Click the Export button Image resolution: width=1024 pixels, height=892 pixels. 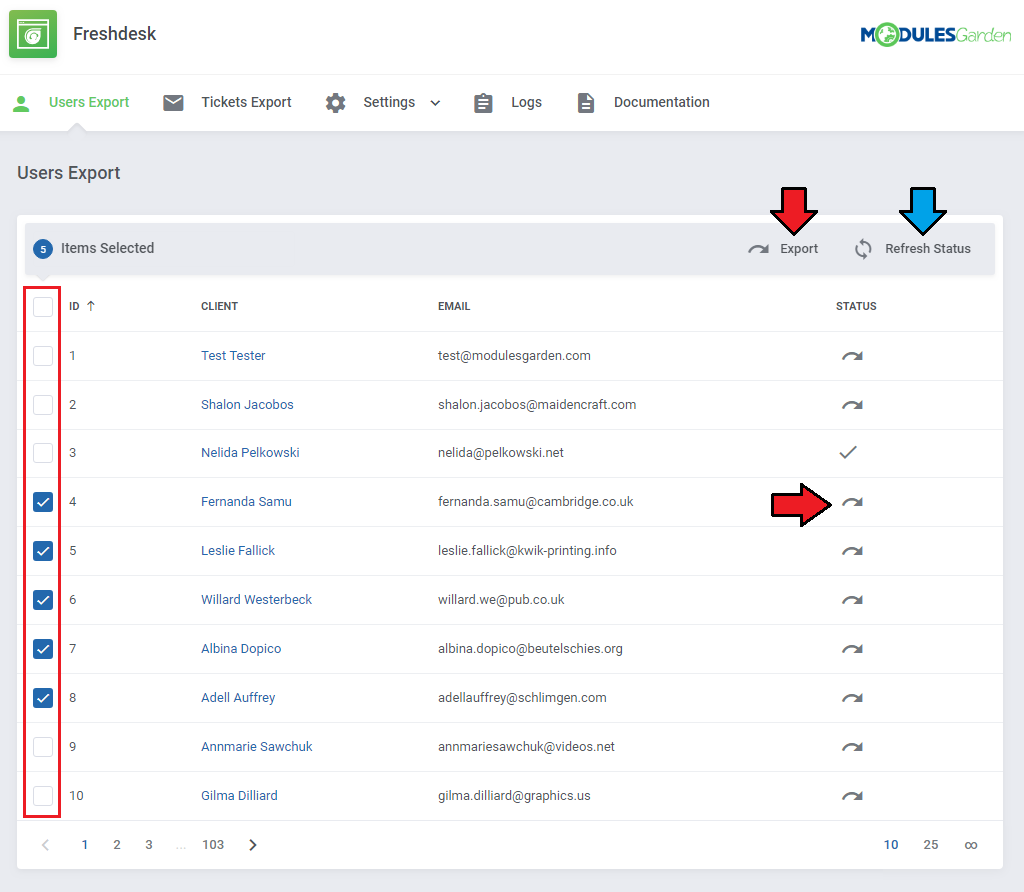click(783, 249)
